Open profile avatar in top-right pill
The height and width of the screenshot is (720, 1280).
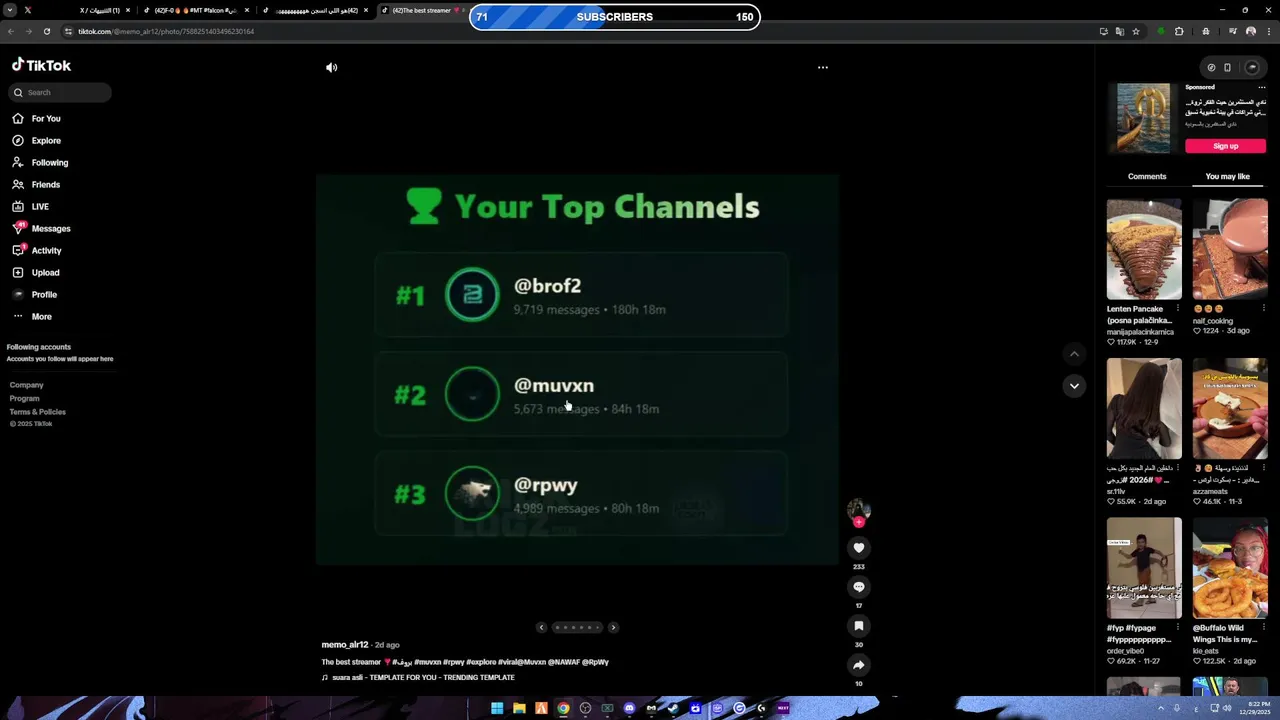point(1252,68)
